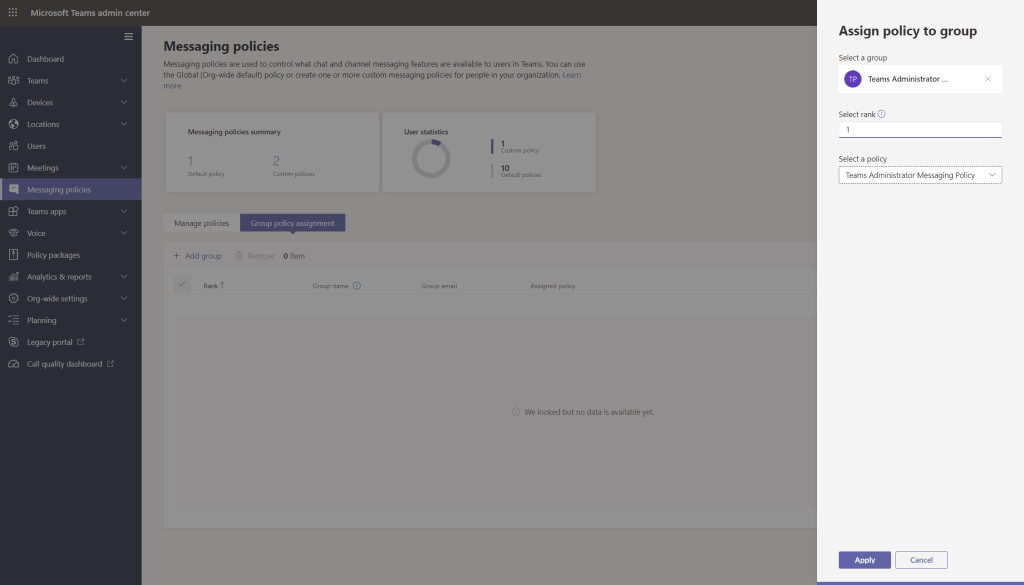Click the info icon beside Select rank
The image size is (1024, 585).
881,114
